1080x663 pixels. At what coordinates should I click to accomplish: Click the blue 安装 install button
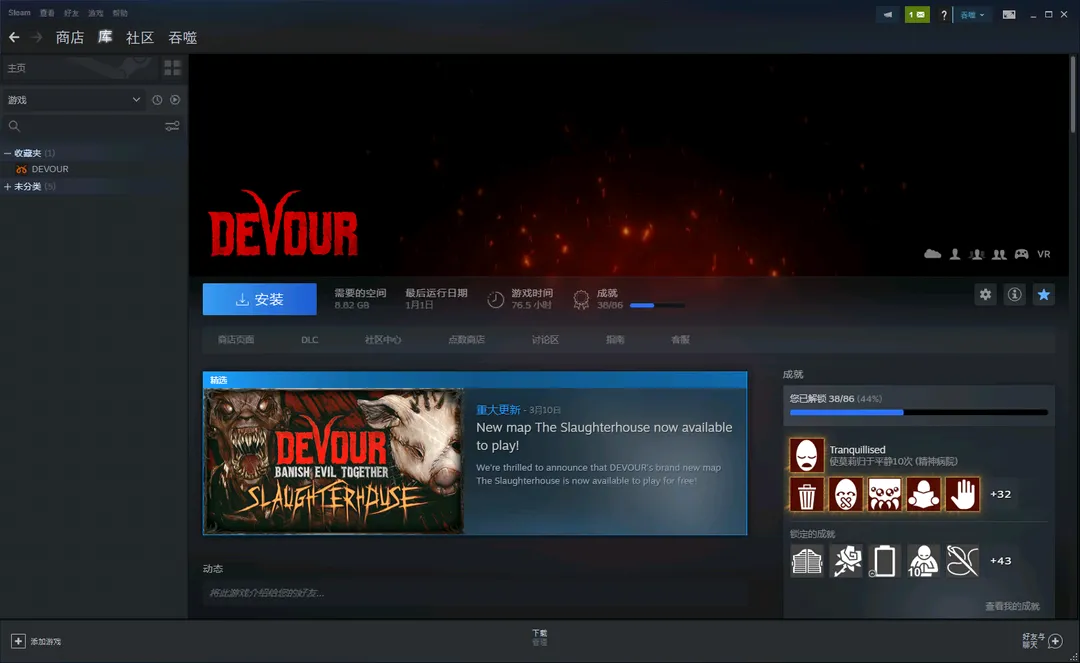click(259, 299)
